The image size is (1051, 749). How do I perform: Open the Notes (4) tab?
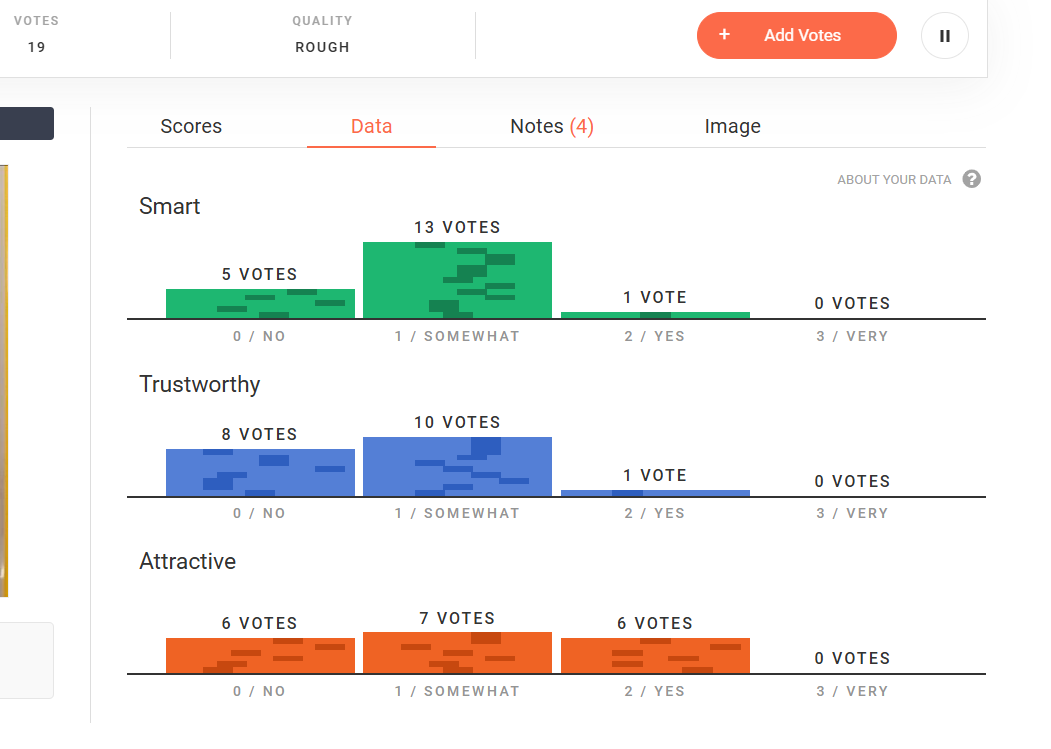tap(552, 126)
